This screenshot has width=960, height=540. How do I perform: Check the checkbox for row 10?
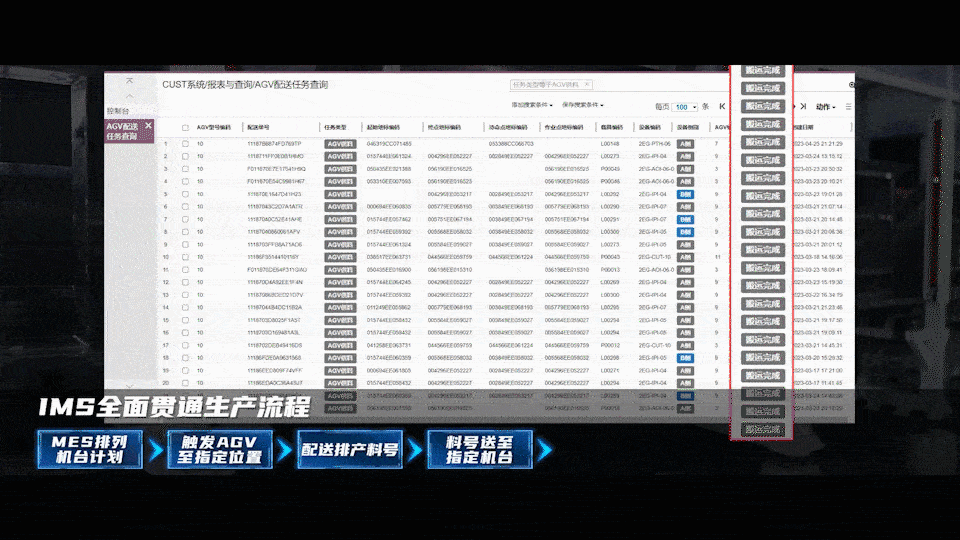185,257
